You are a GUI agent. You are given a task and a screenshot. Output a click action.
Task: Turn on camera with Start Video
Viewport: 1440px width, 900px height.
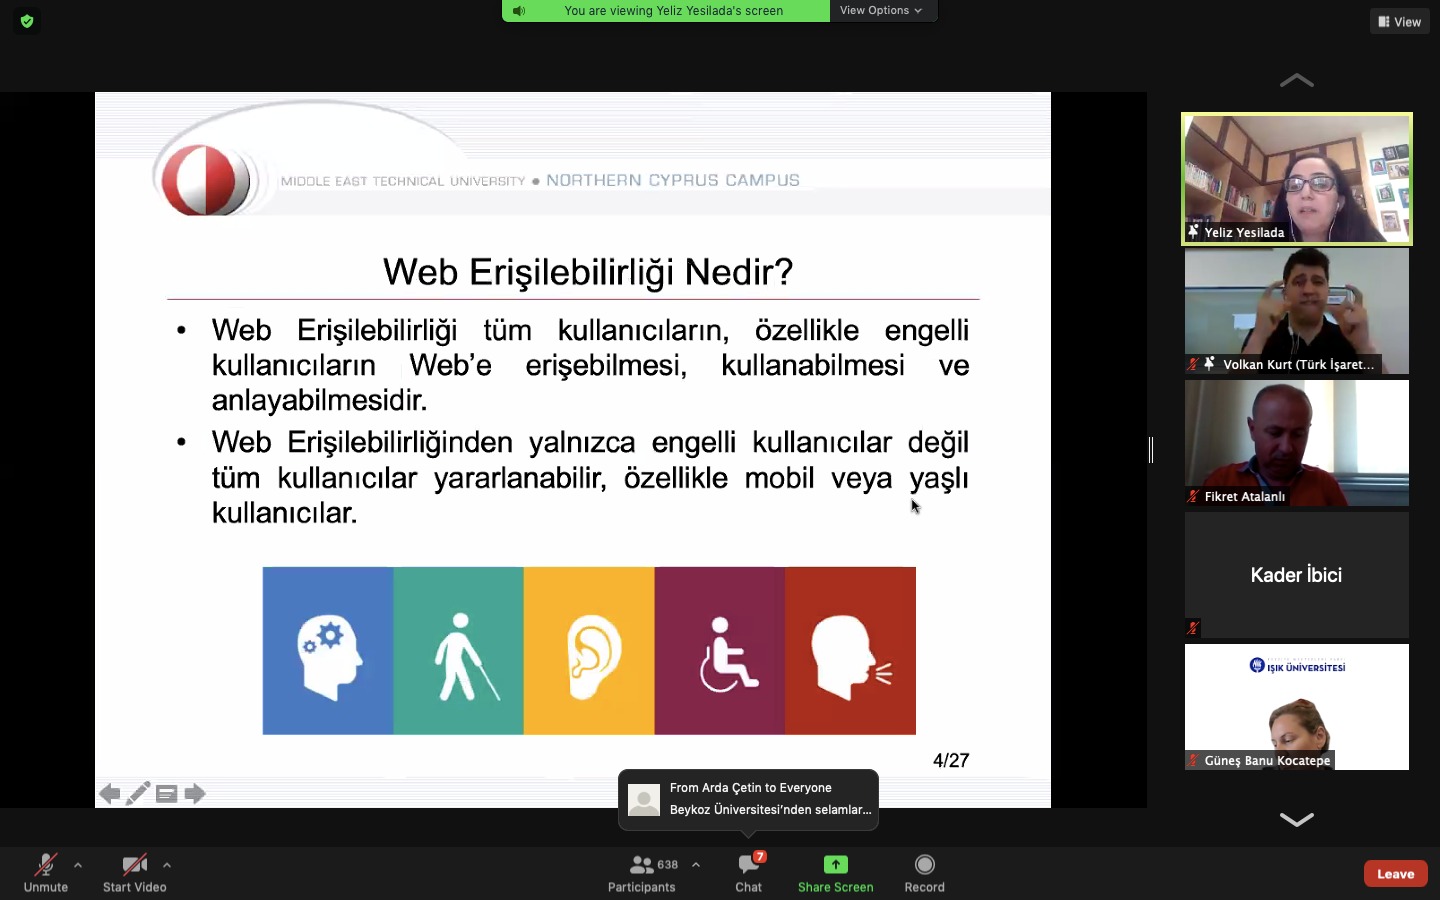134,872
